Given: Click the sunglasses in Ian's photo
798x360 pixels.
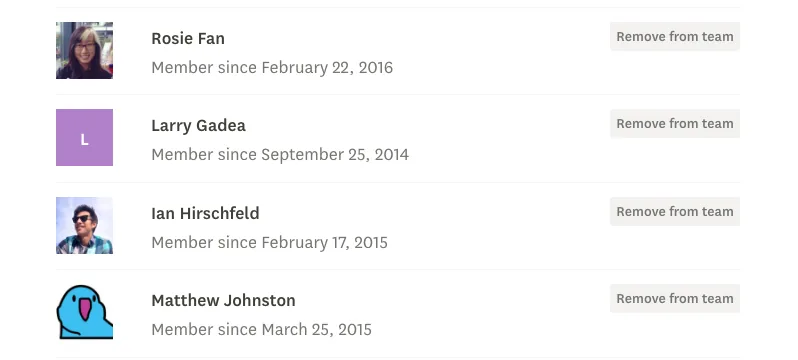Looking at the screenshot, I should [82, 219].
